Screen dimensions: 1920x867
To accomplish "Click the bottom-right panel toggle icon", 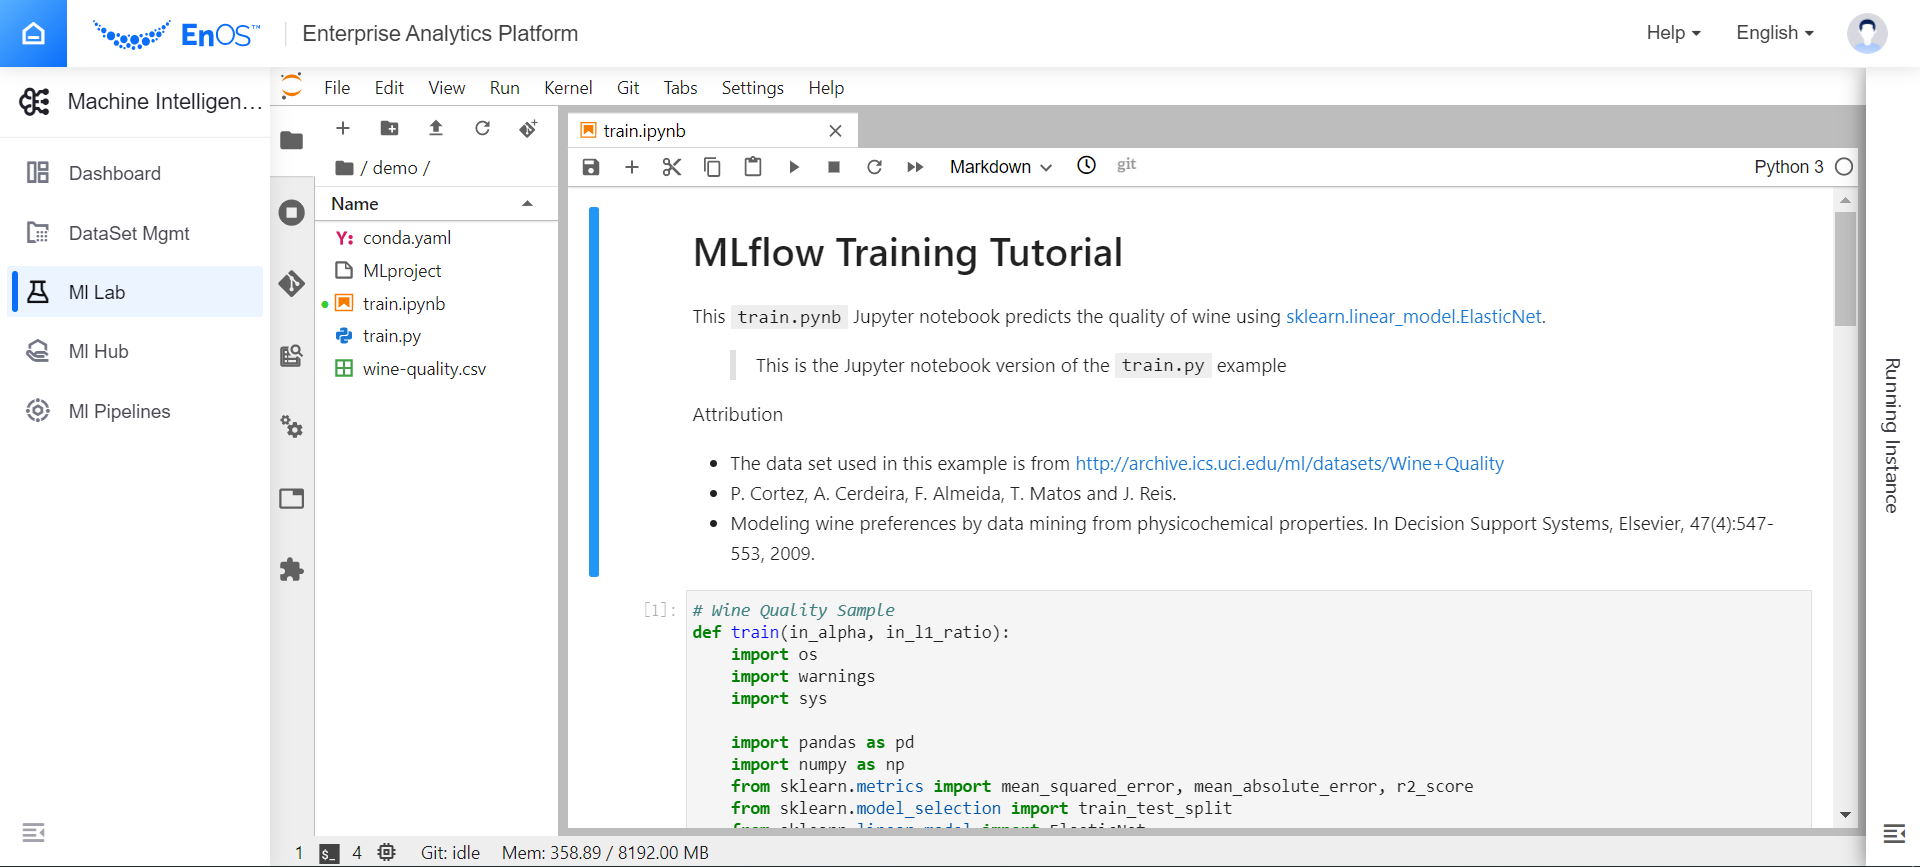I will pyautogui.click(x=1893, y=833).
